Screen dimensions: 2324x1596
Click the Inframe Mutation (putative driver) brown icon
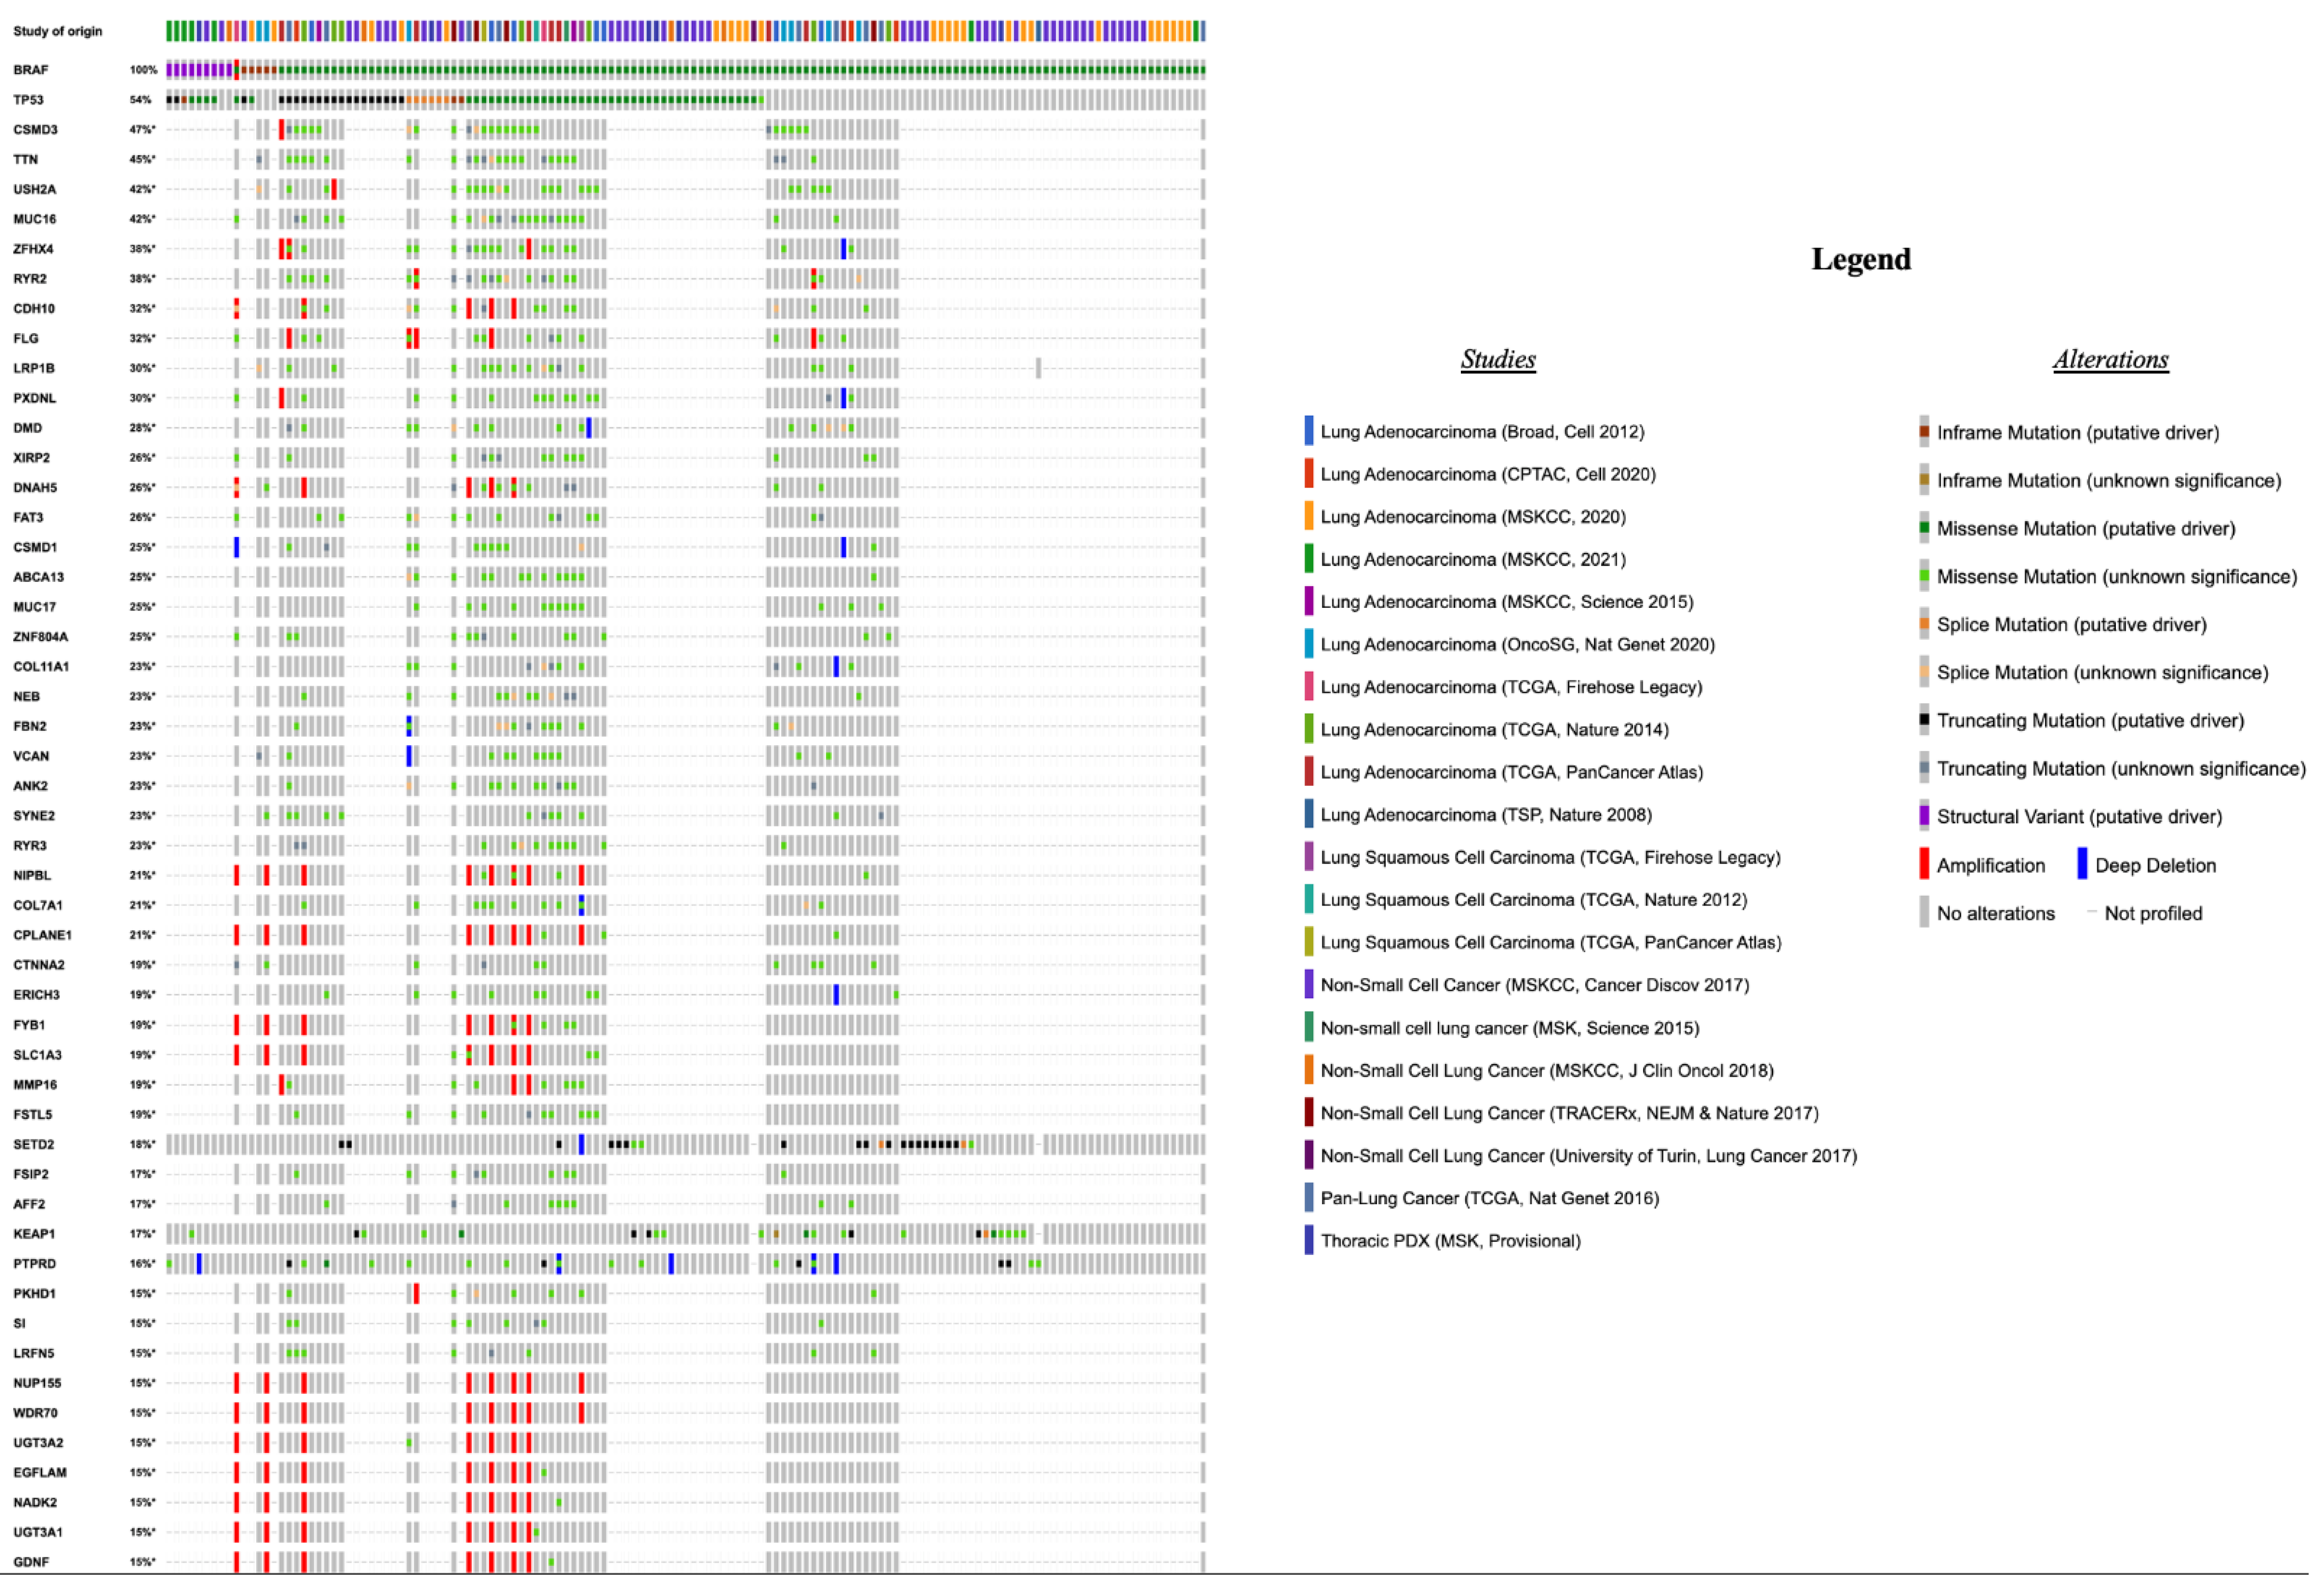1924,431
